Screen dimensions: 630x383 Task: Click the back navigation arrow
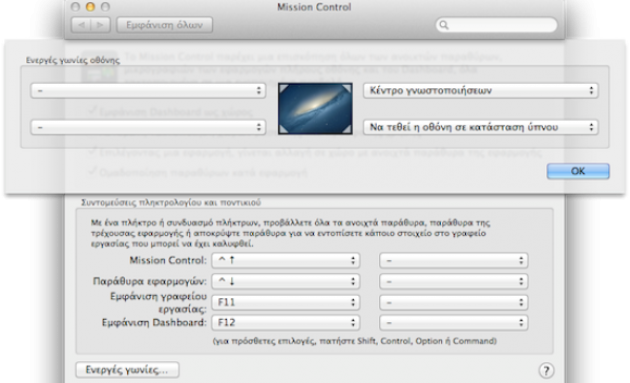[82, 25]
